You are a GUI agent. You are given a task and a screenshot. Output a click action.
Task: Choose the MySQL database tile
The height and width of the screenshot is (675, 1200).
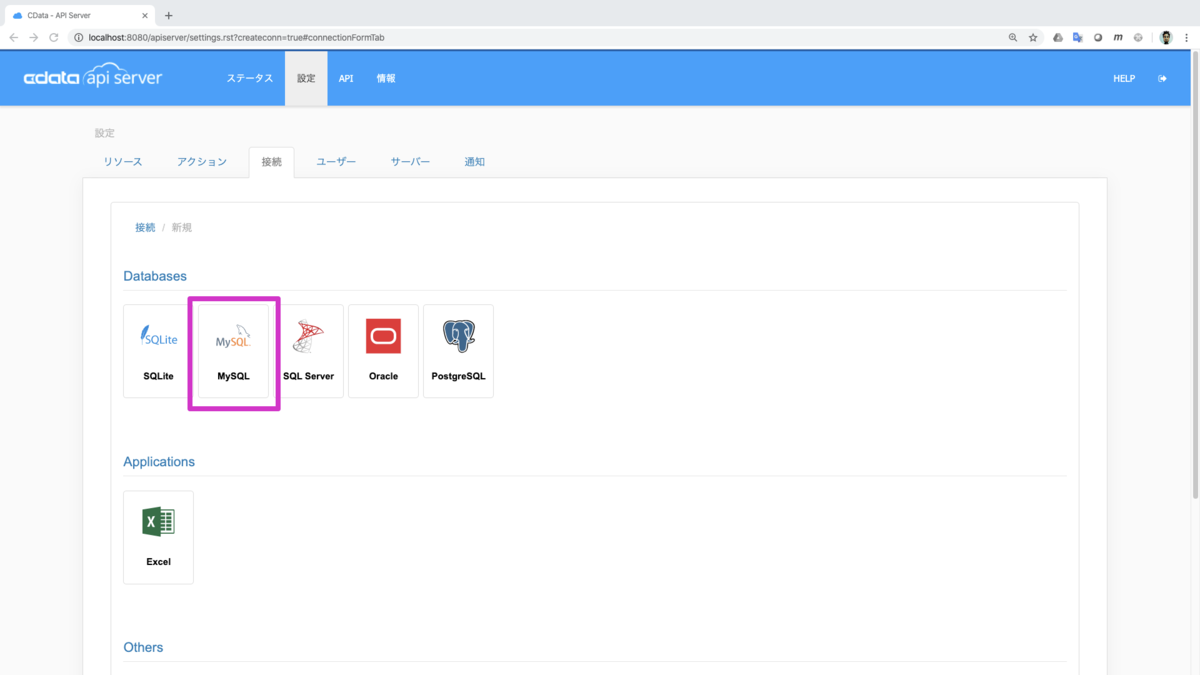pyautogui.click(x=233, y=351)
